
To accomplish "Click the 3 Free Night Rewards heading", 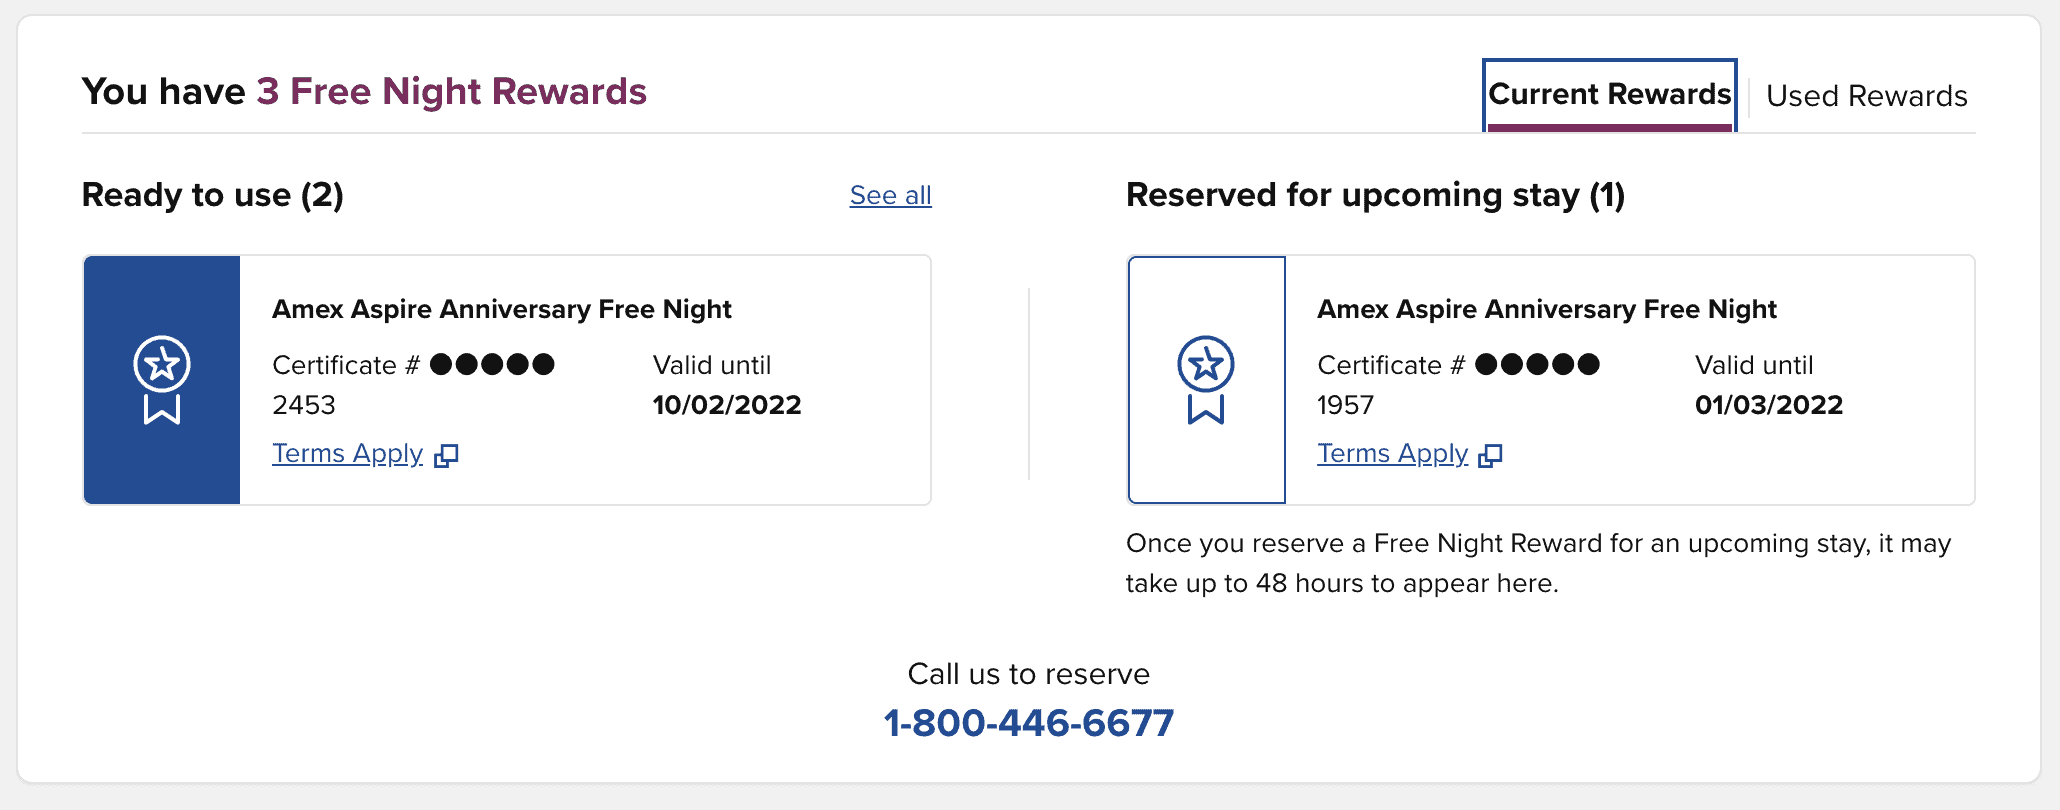I will click(451, 91).
